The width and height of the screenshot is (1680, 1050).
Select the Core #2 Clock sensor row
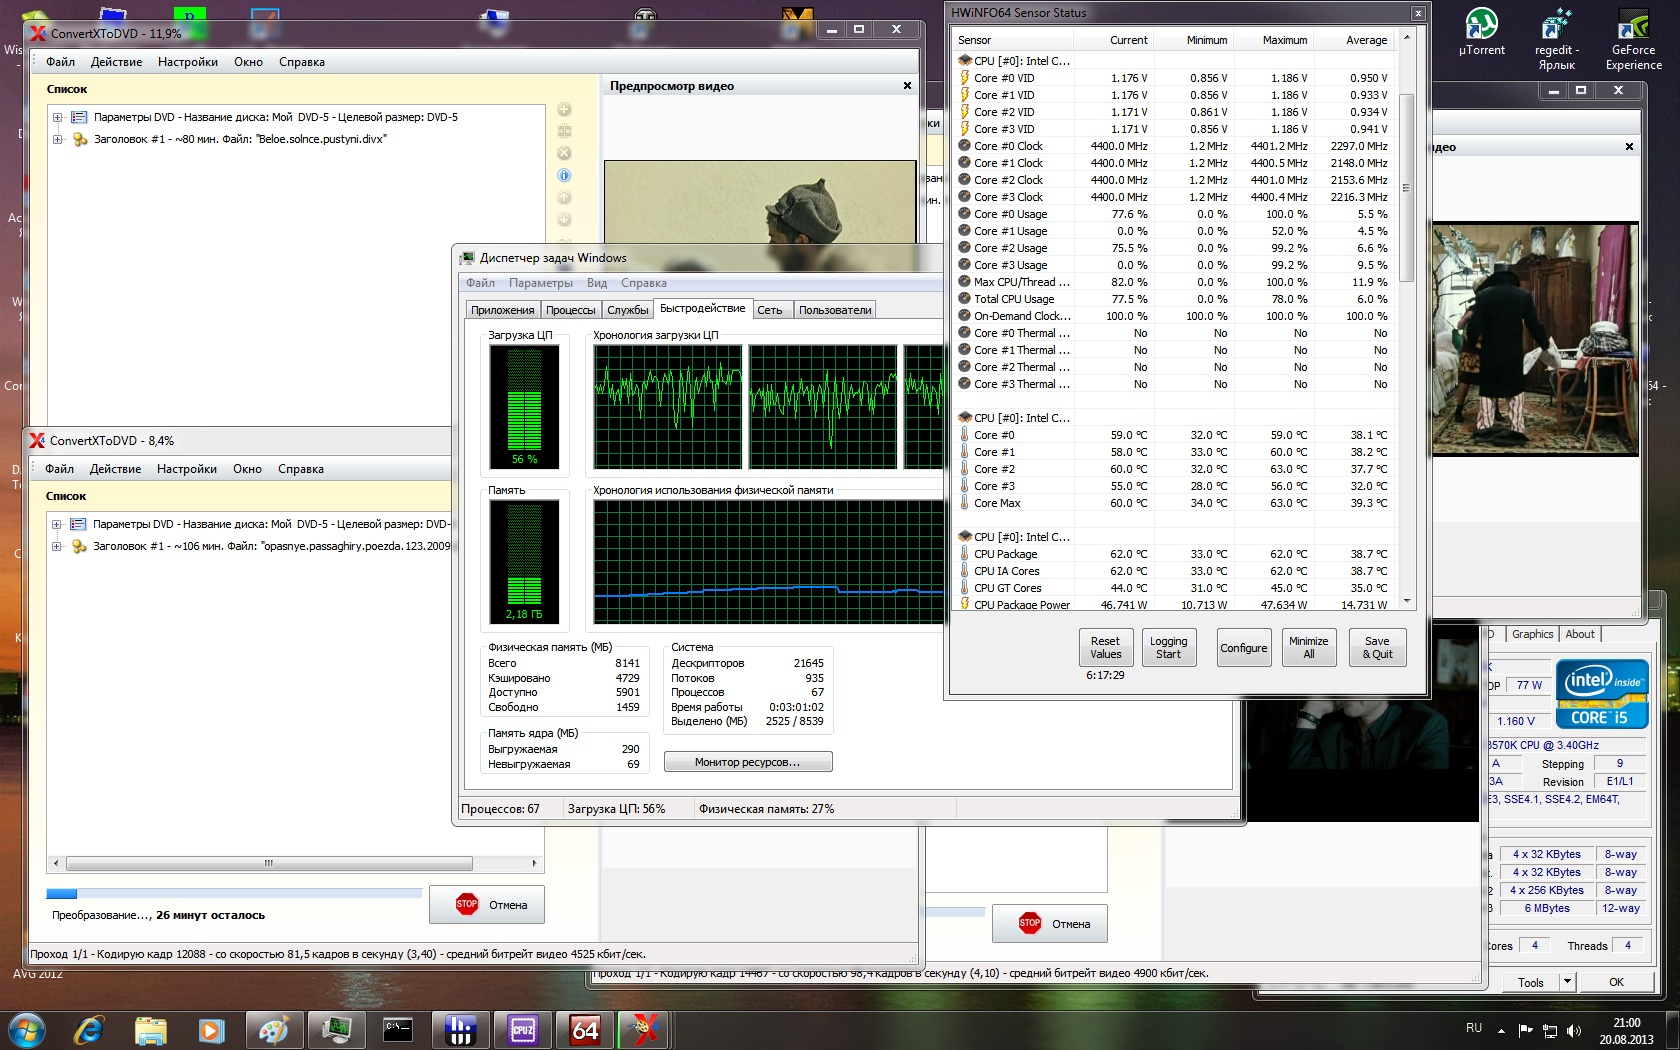click(x=1174, y=180)
